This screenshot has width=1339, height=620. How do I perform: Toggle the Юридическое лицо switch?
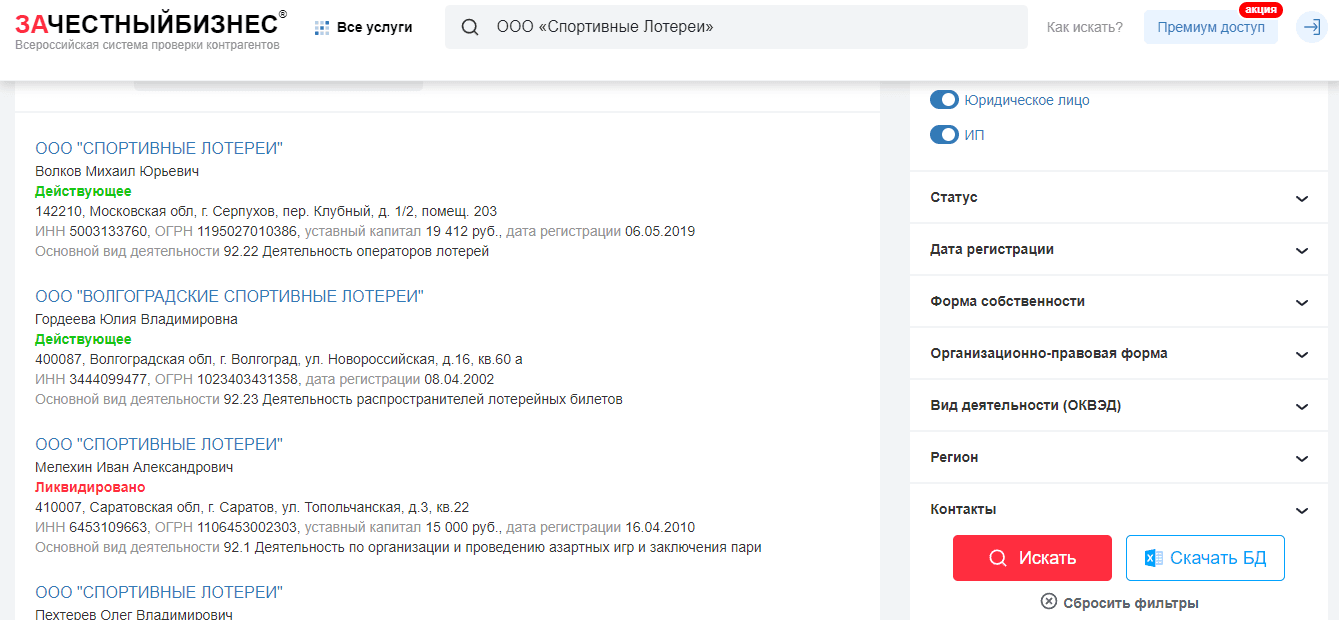click(x=944, y=100)
